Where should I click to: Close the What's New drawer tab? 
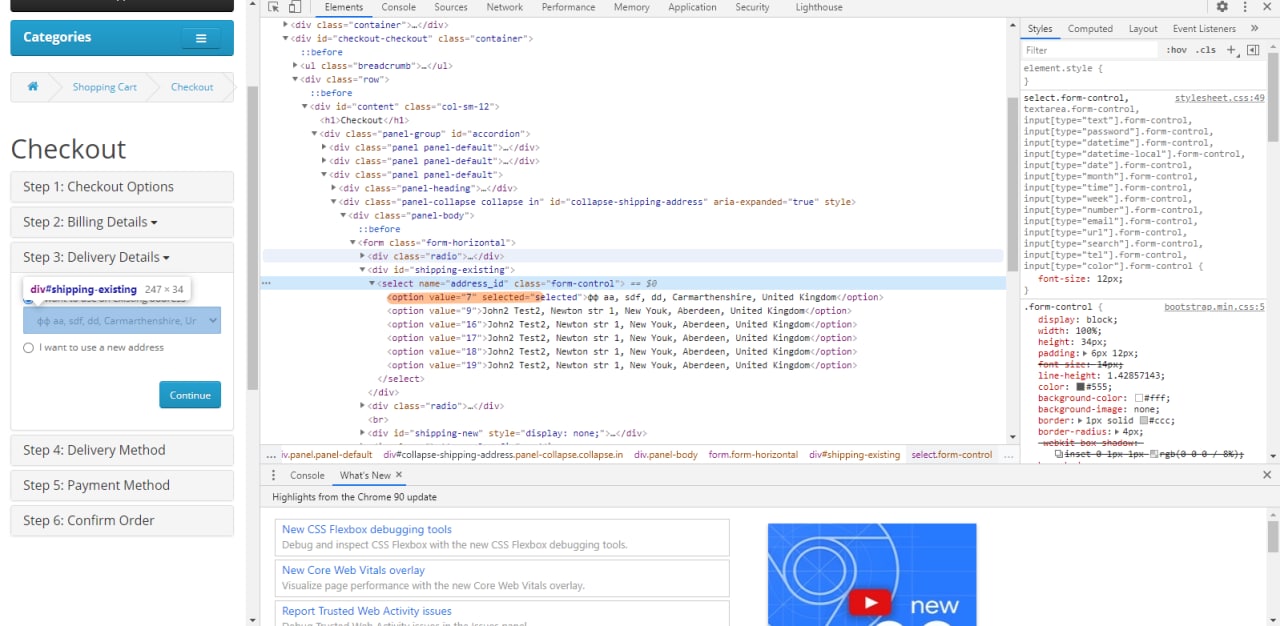tap(398, 475)
